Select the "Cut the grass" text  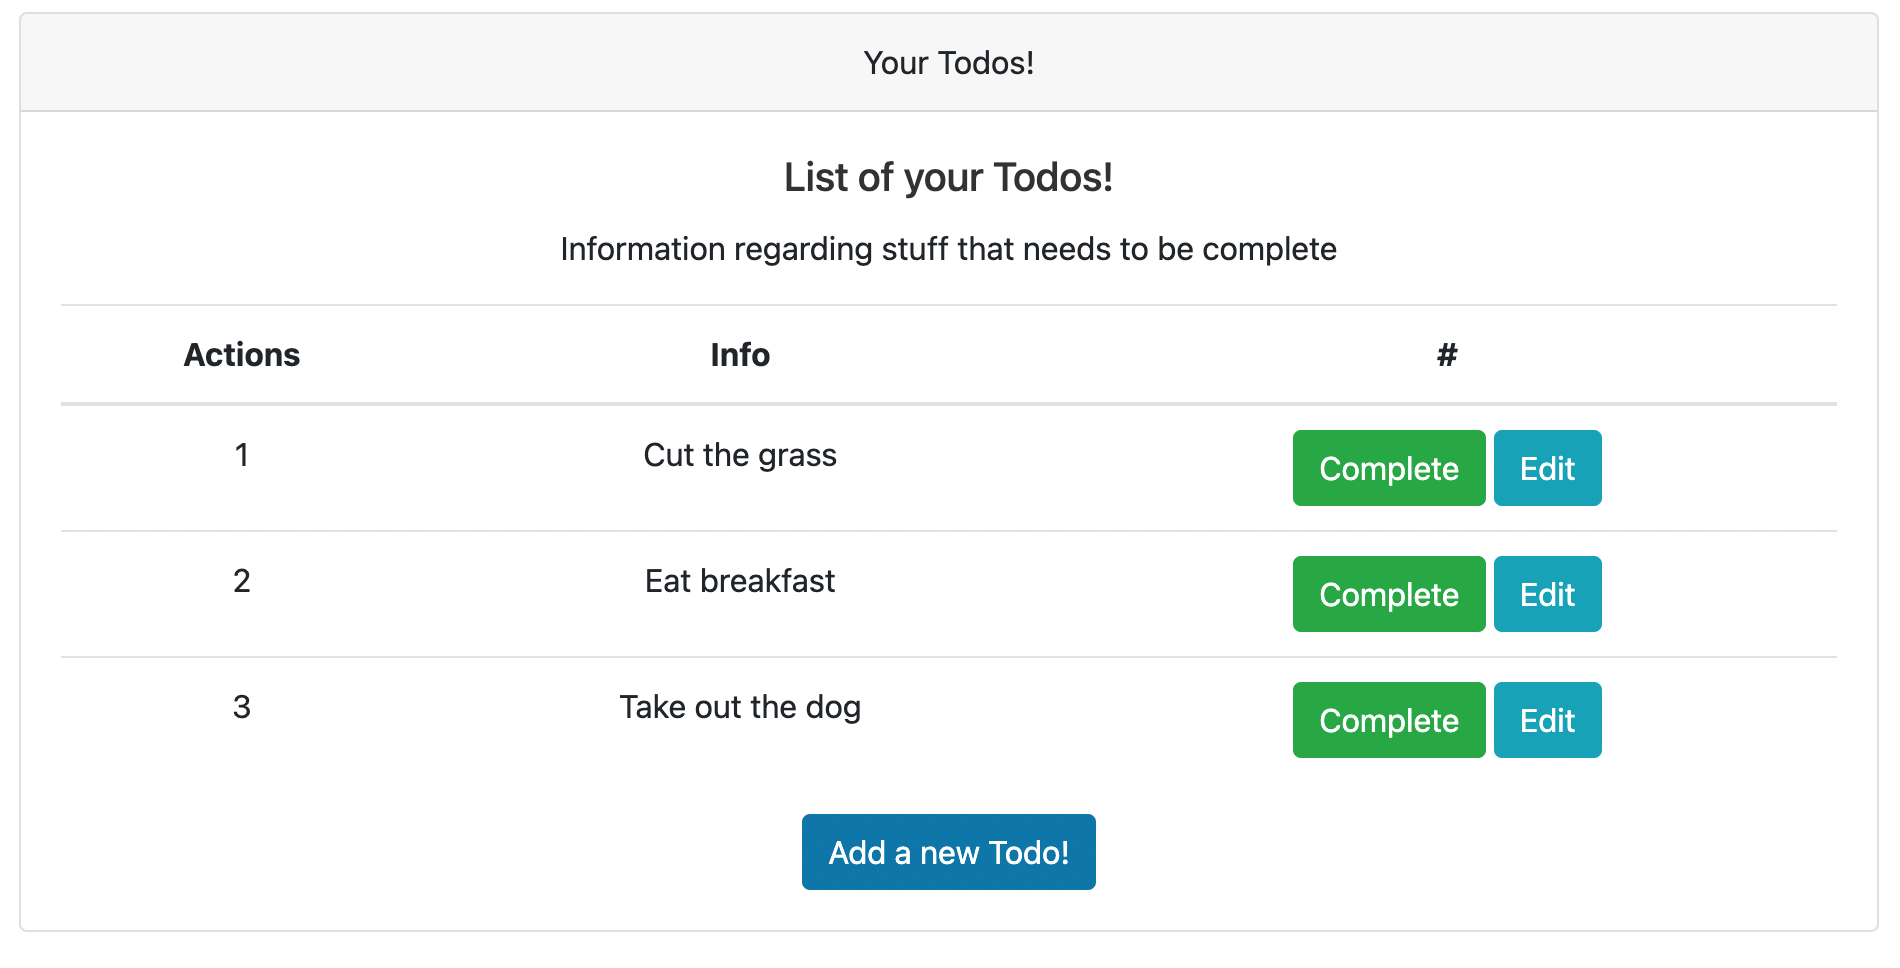point(740,455)
